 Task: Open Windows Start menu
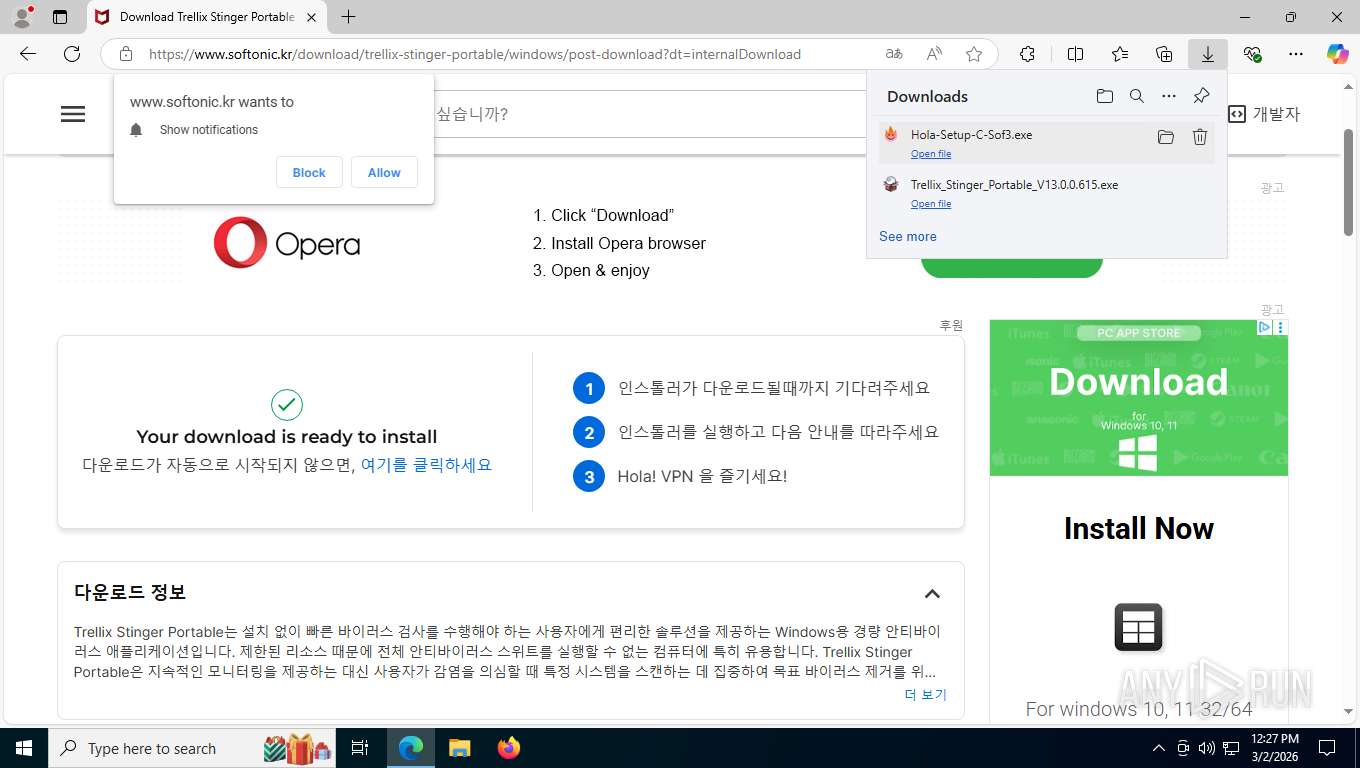(x=23, y=748)
